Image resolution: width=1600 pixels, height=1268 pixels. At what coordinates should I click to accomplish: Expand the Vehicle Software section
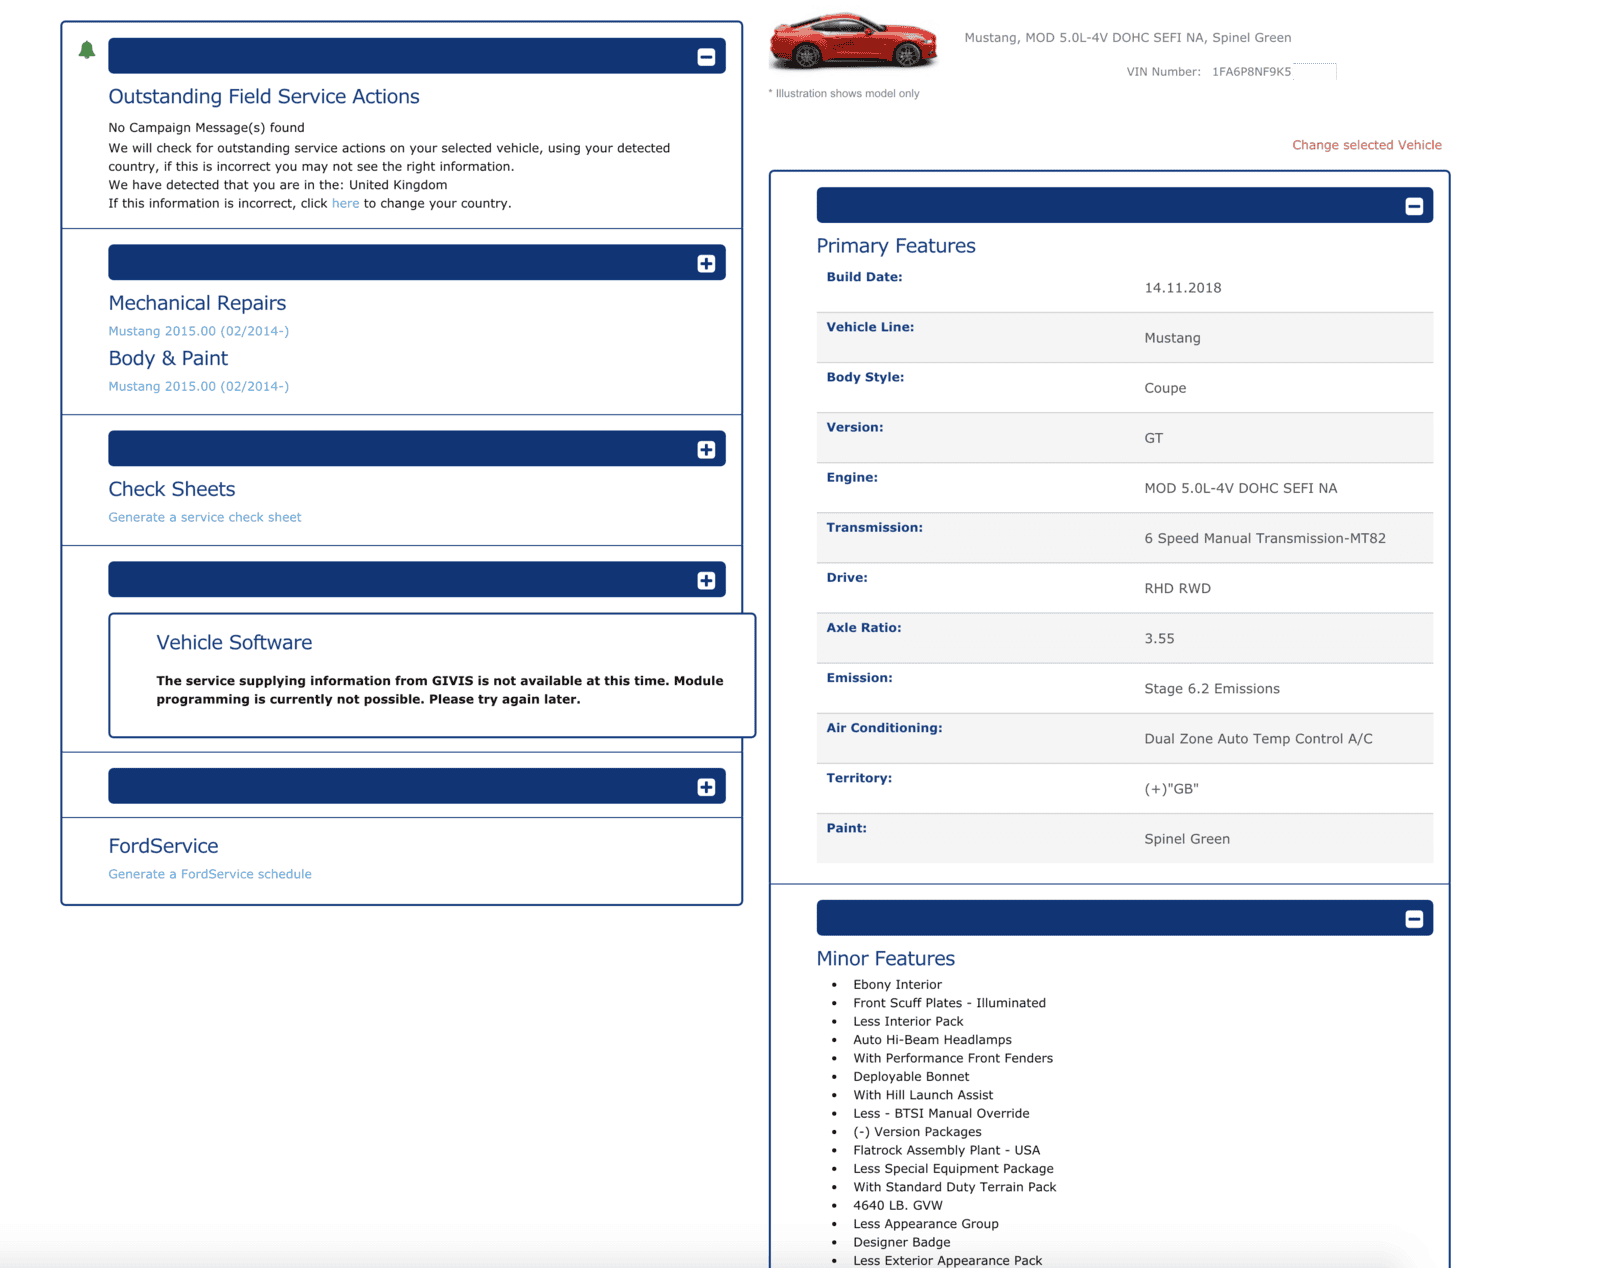(x=706, y=581)
